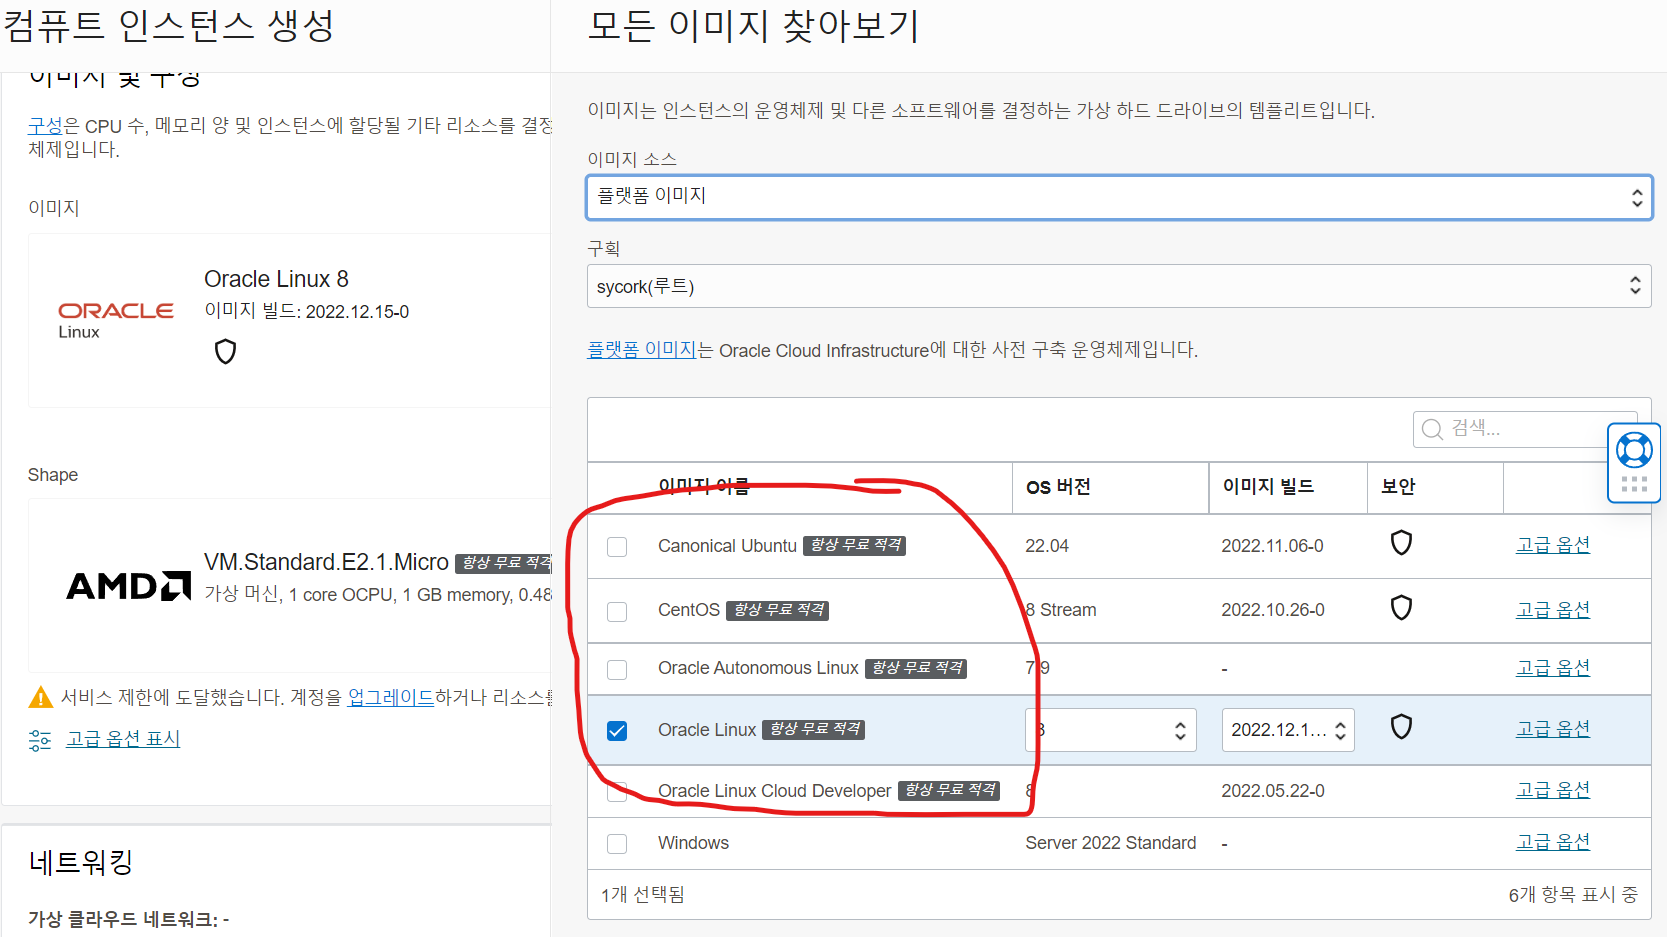Click Oracle Linux 8 image title
Screen dimensions: 1667x937
276,279
